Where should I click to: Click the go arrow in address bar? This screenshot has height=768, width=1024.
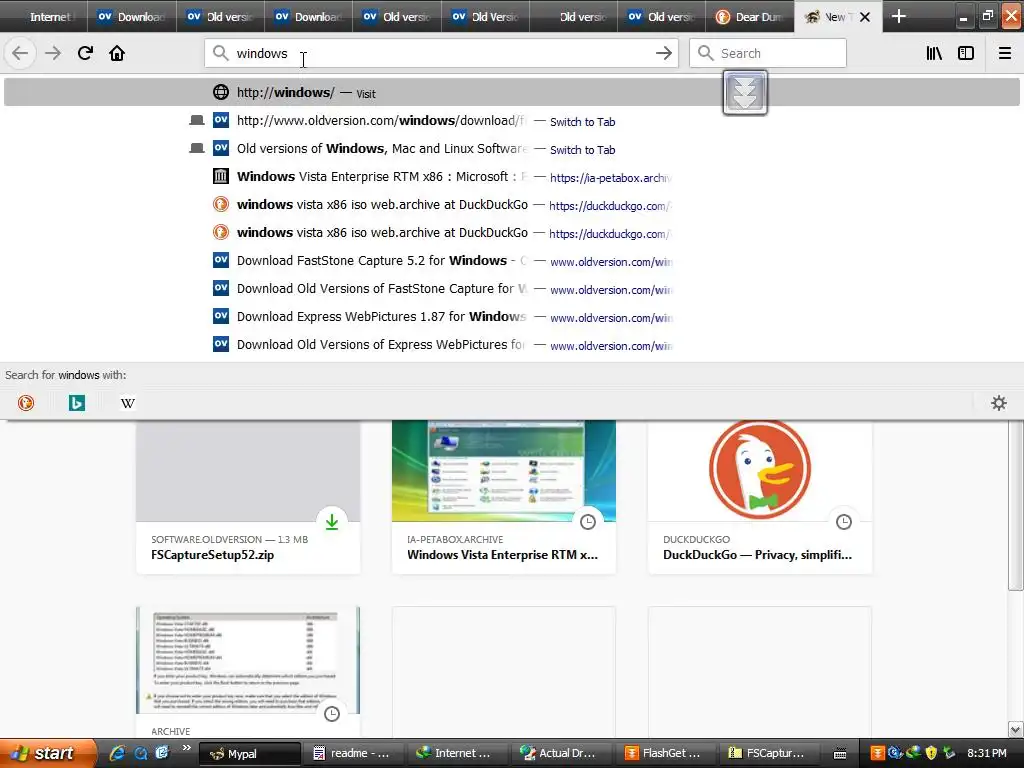pyautogui.click(x=664, y=53)
